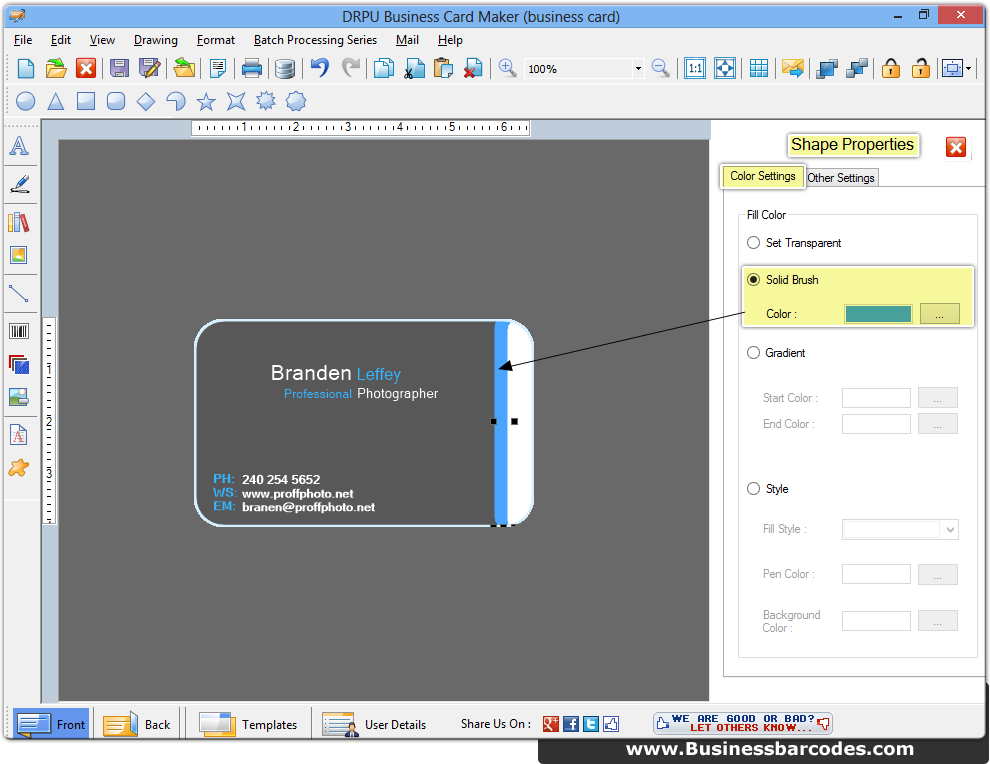The image size is (990, 764).
Task: Redo with the gray arrow icon
Action: click(x=350, y=68)
